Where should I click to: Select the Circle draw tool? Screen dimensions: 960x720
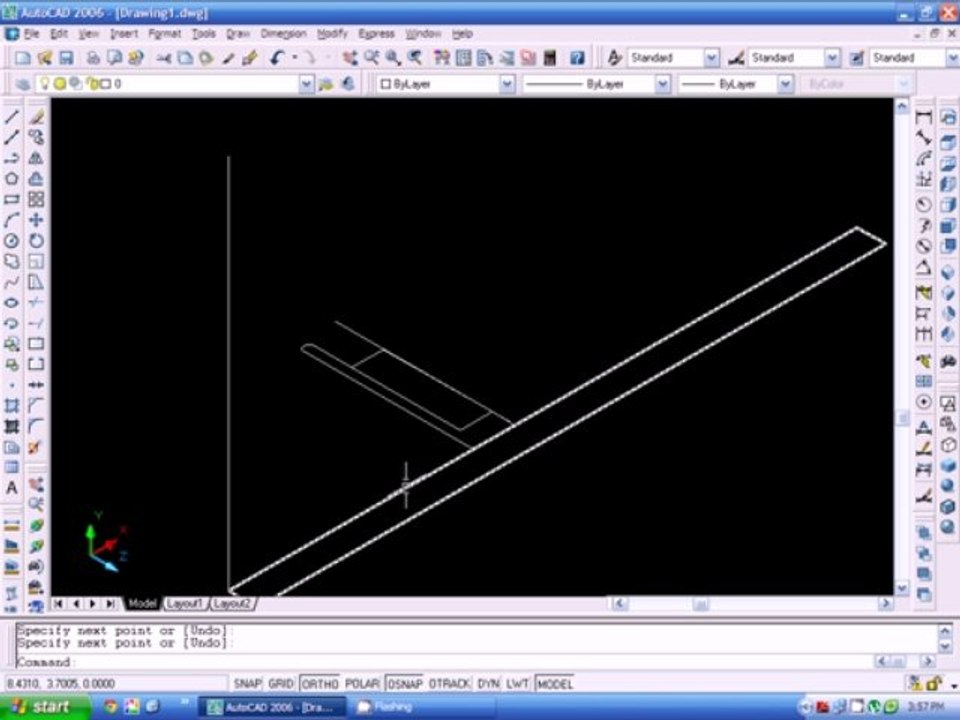12,241
